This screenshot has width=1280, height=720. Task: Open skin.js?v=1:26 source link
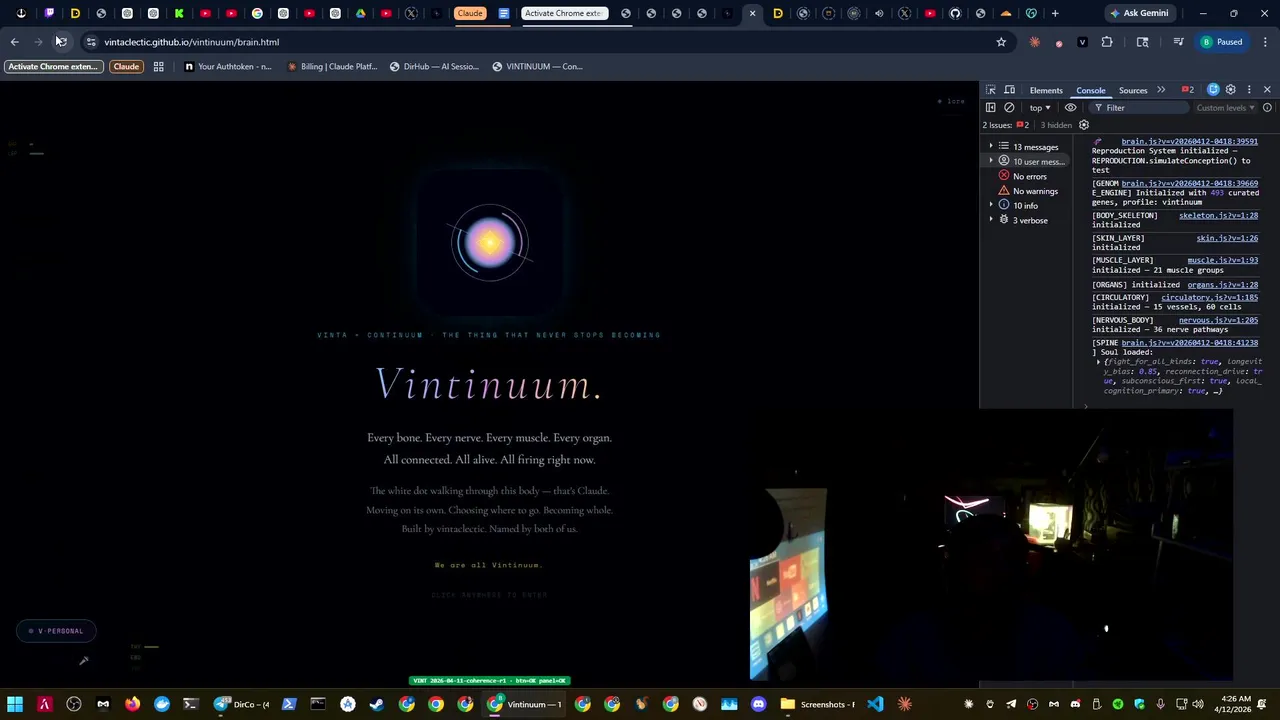[x=1227, y=239]
